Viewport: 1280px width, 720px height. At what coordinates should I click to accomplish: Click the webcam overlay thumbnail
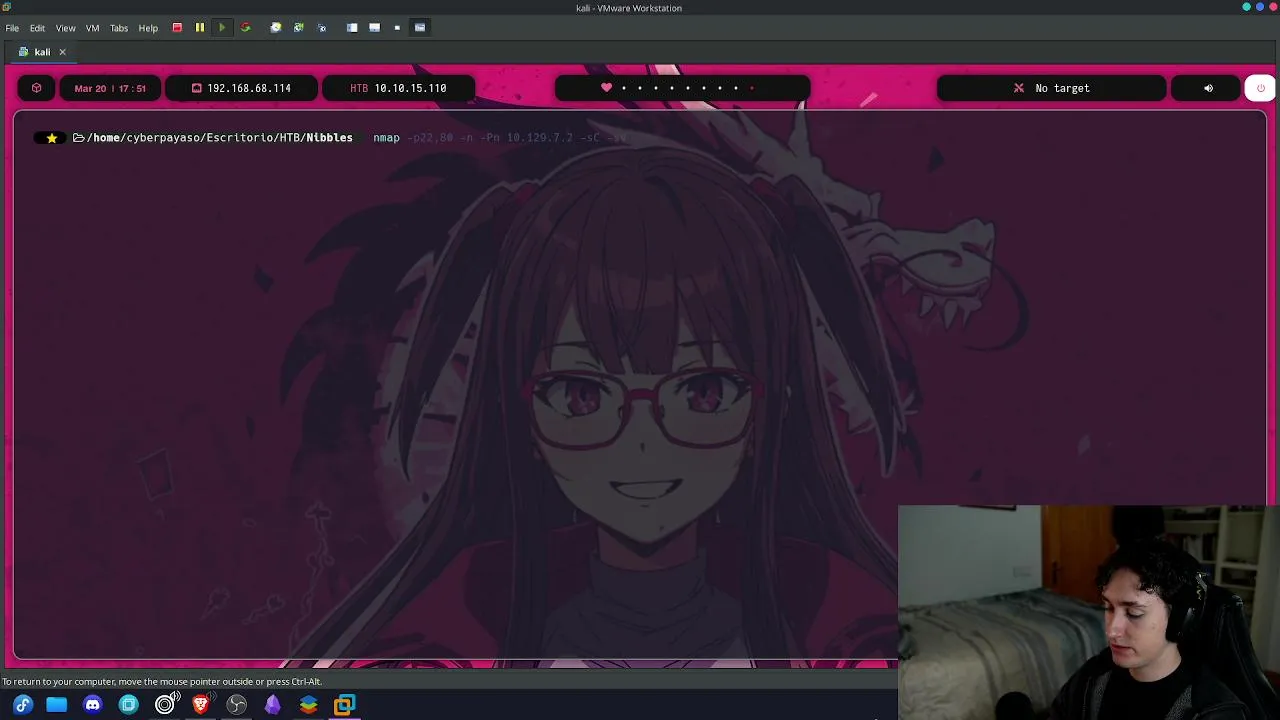[1088, 612]
